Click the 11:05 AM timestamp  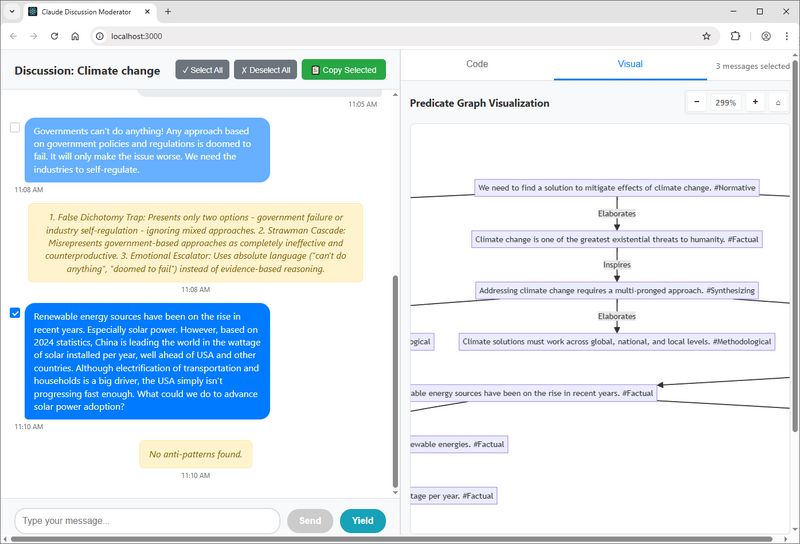[363, 104]
